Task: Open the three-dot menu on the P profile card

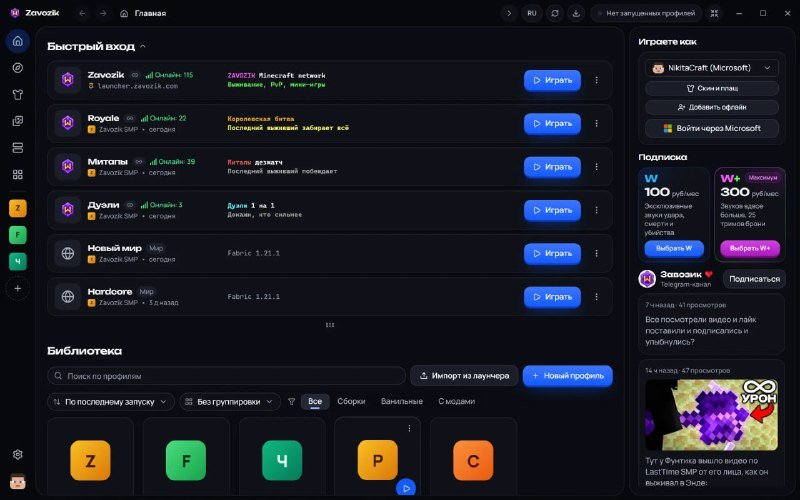Action: click(409, 429)
